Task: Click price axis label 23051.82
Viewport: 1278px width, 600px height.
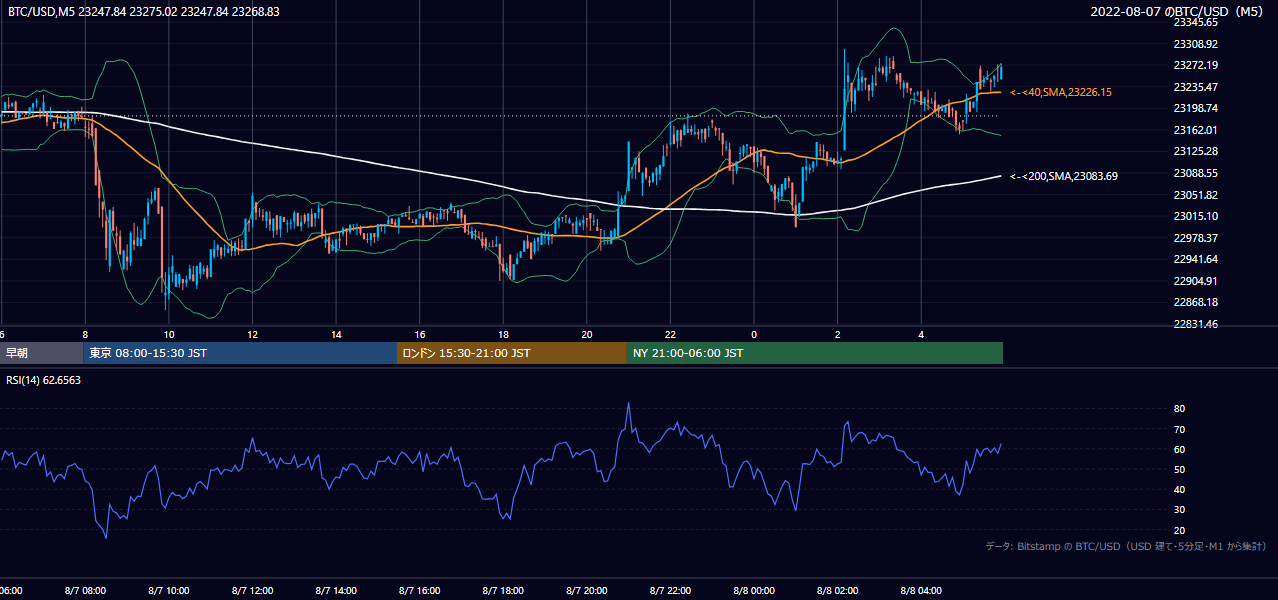Action: pos(1195,195)
